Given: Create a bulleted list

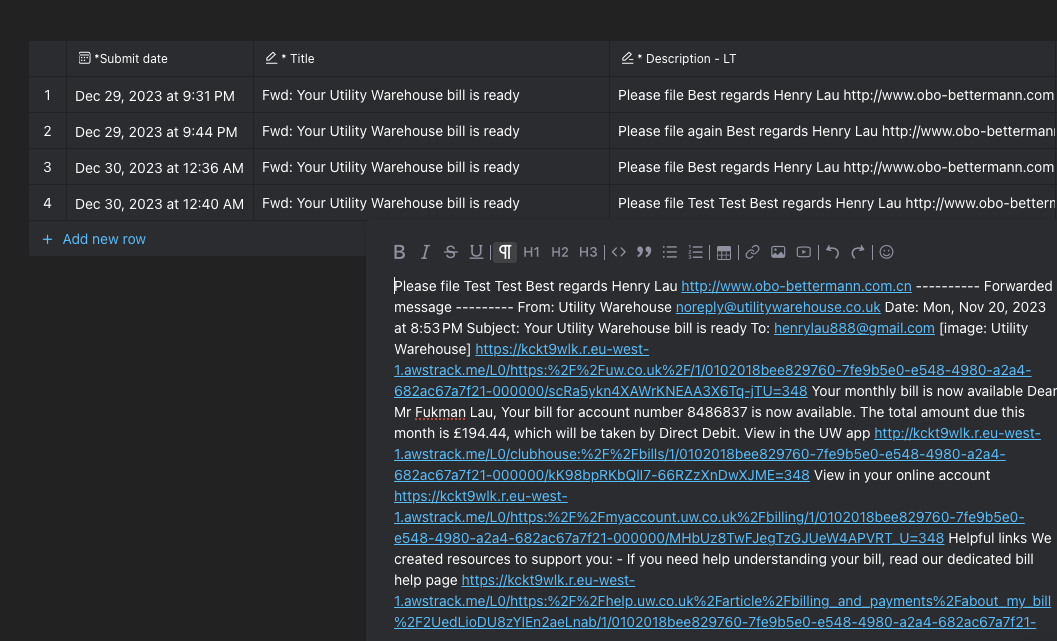Looking at the screenshot, I should 669,252.
